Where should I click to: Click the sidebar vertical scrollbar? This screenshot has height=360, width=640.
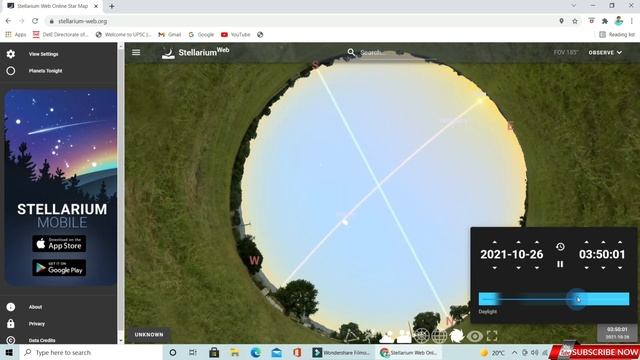120,193
